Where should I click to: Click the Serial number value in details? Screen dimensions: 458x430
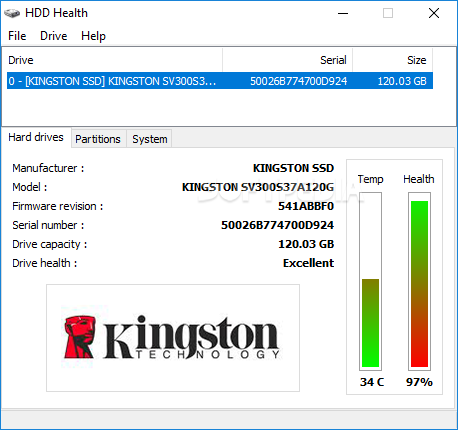point(277,225)
